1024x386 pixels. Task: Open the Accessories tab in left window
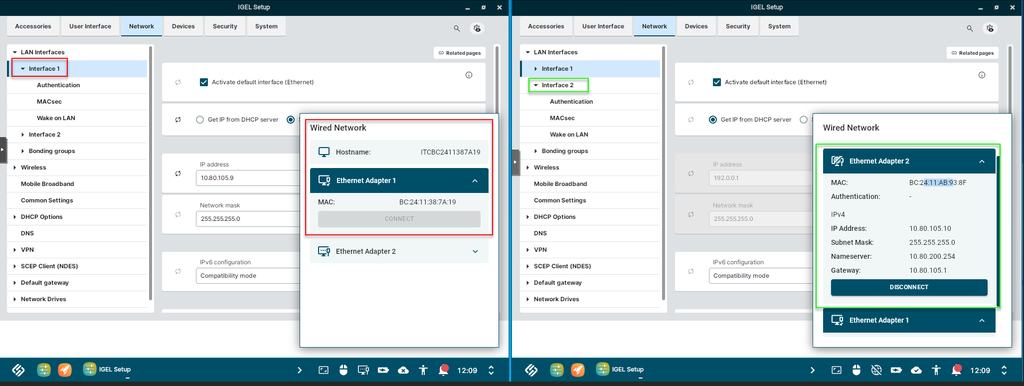point(33,26)
